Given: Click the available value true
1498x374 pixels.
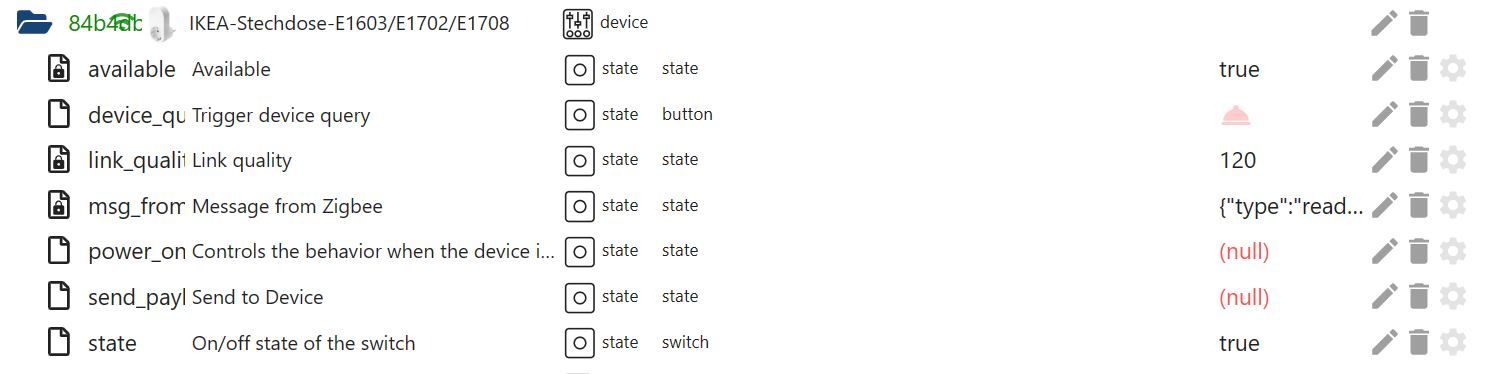Looking at the screenshot, I should (1239, 70).
